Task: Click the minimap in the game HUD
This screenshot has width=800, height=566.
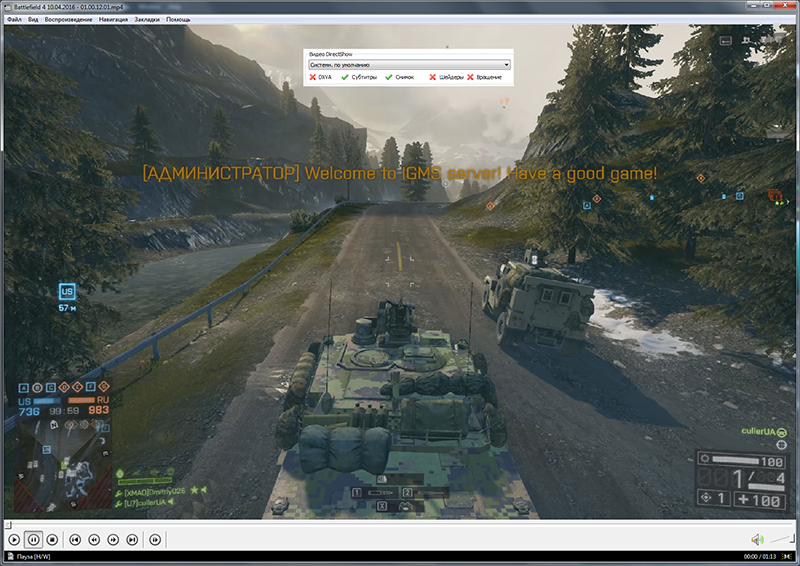Action: pos(62,465)
